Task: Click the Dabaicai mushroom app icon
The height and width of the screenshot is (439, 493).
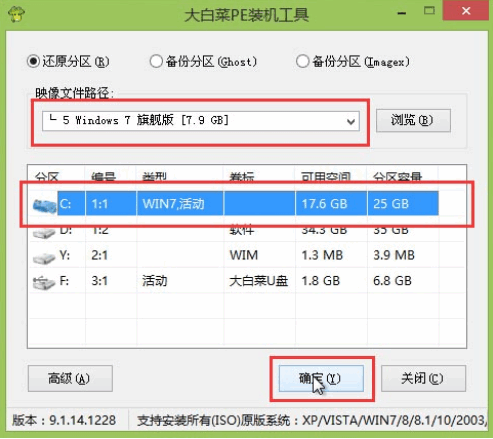Action: (16, 14)
